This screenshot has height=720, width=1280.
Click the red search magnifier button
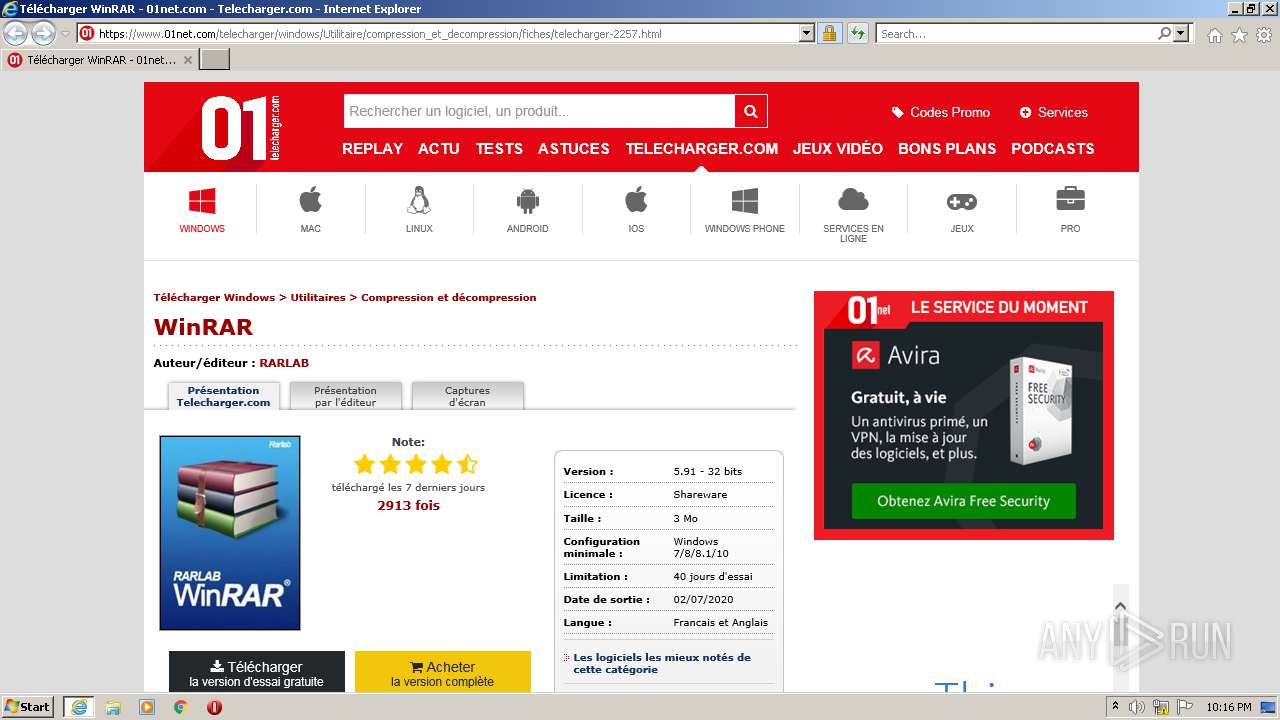tap(751, 111)
